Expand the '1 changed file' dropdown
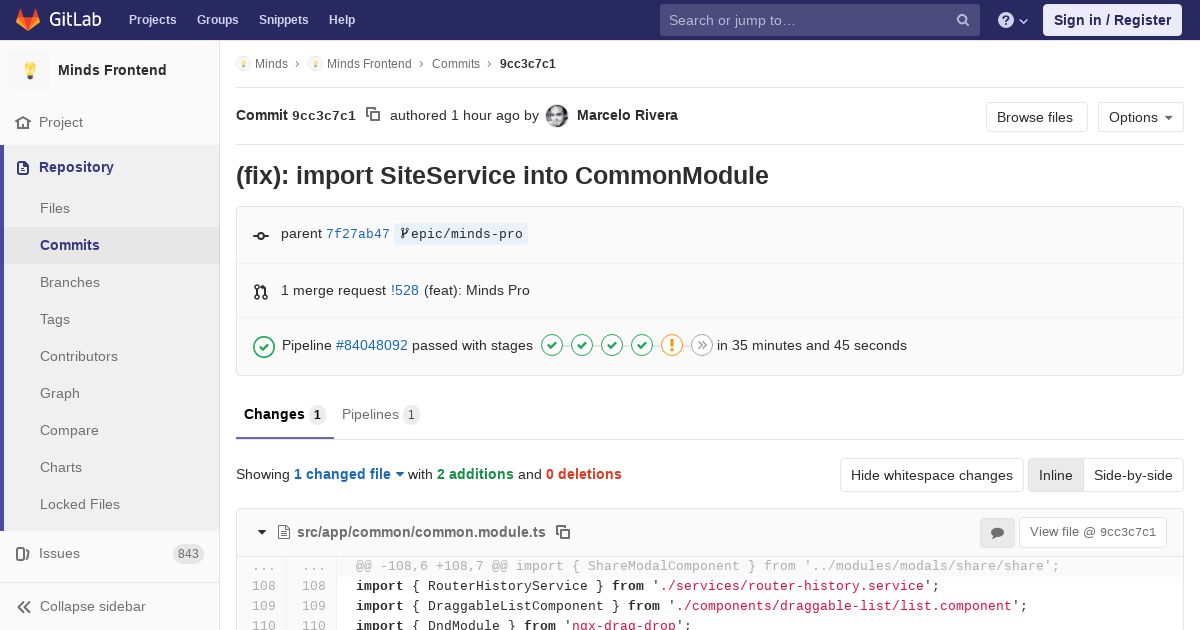 click(348, 474)
